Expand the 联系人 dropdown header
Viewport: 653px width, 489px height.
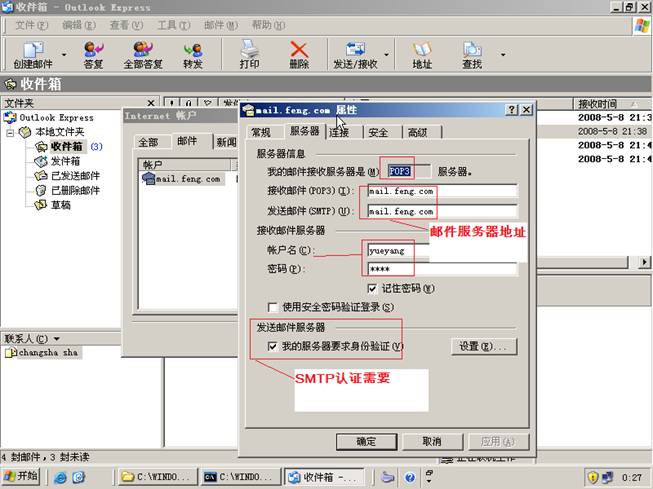(56, 339)
